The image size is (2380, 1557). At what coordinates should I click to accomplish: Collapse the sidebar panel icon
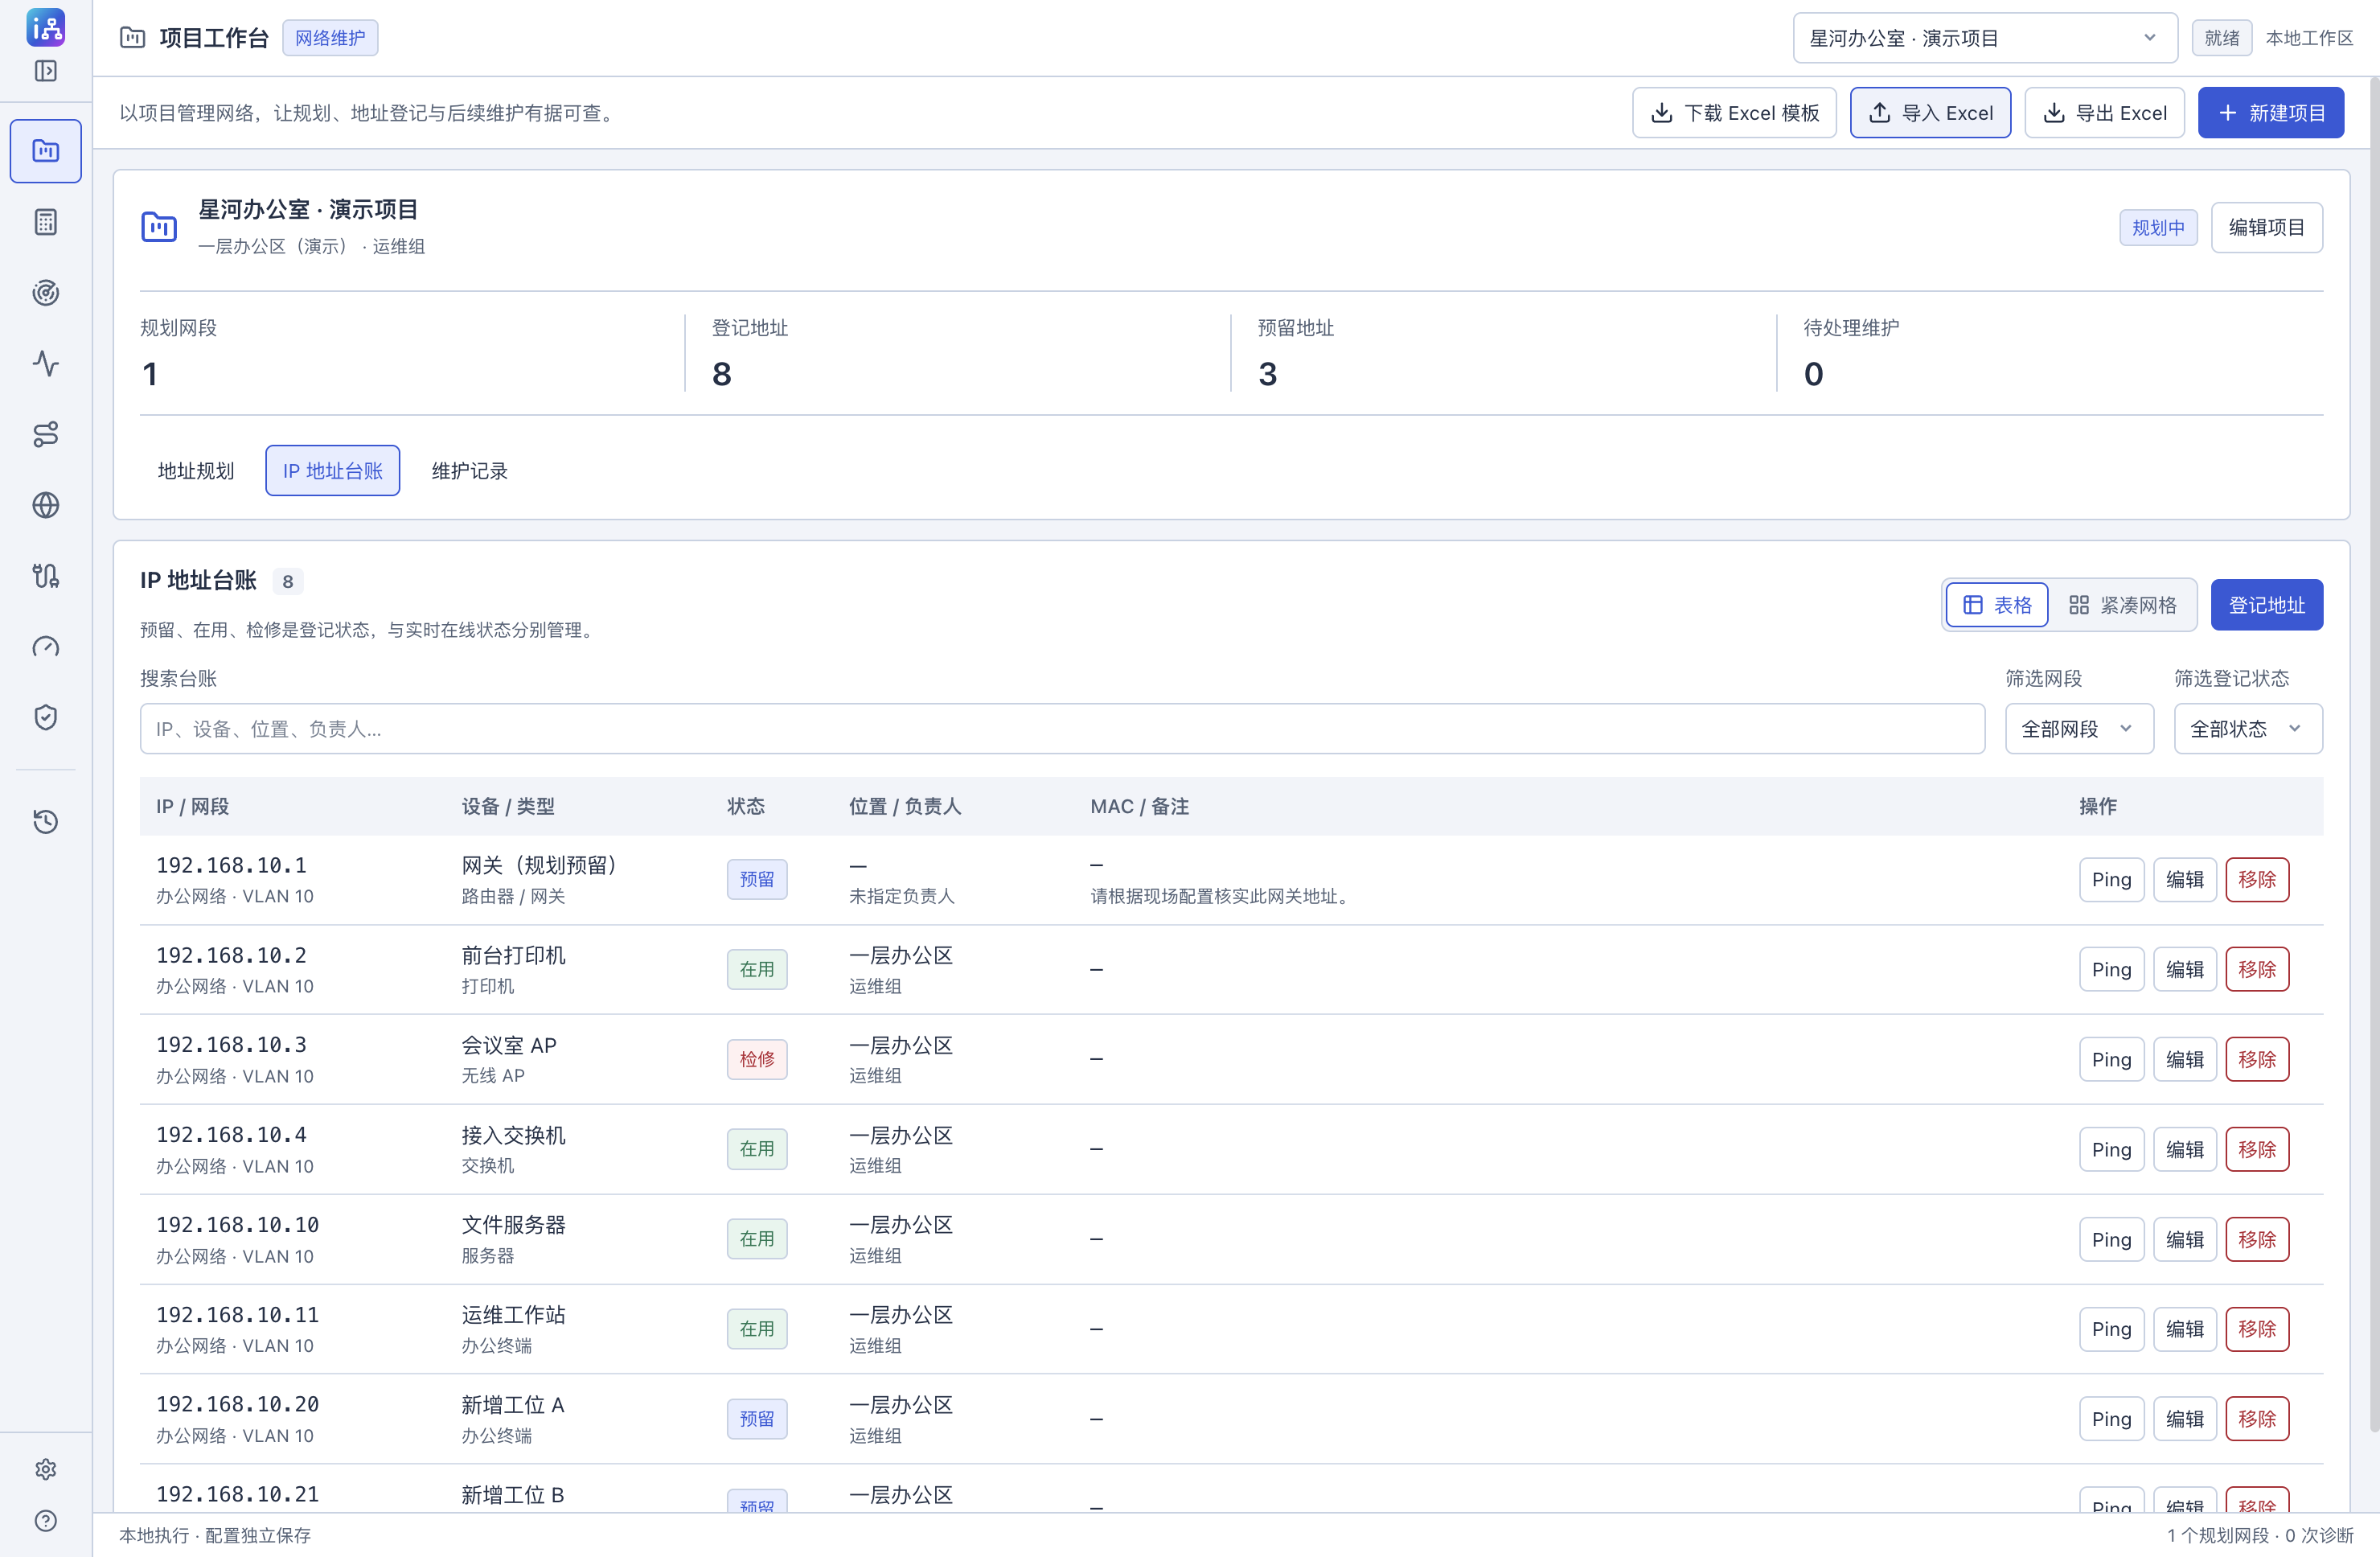(x=46, y=71)
